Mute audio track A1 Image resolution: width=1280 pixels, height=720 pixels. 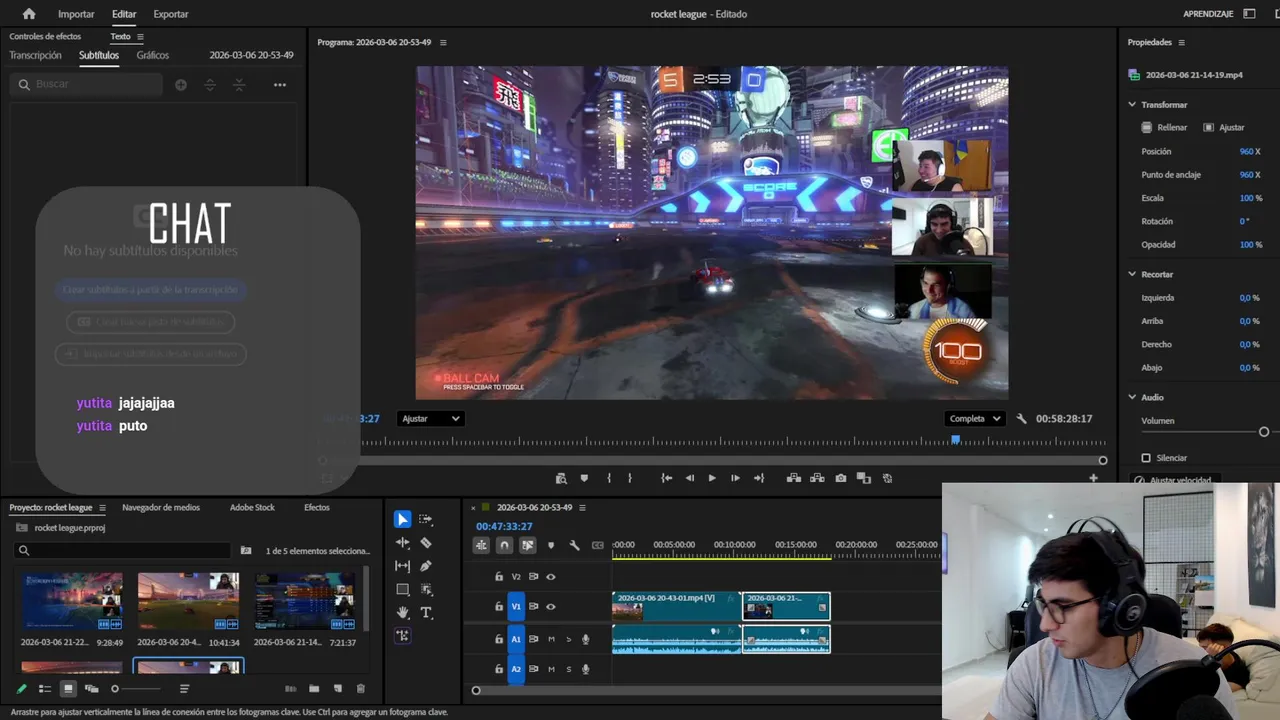pos(551,639)
